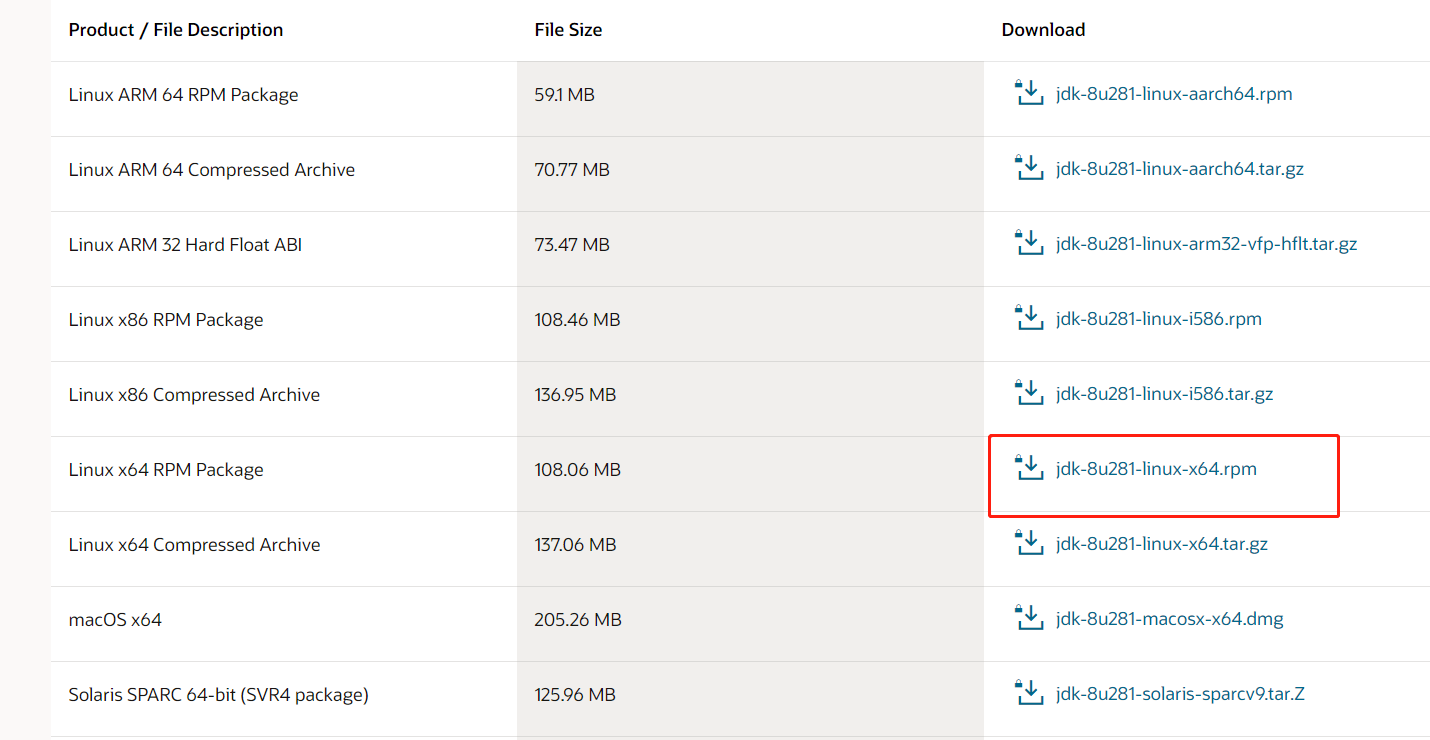Select the Download column header

click(x=1043, y=30)
